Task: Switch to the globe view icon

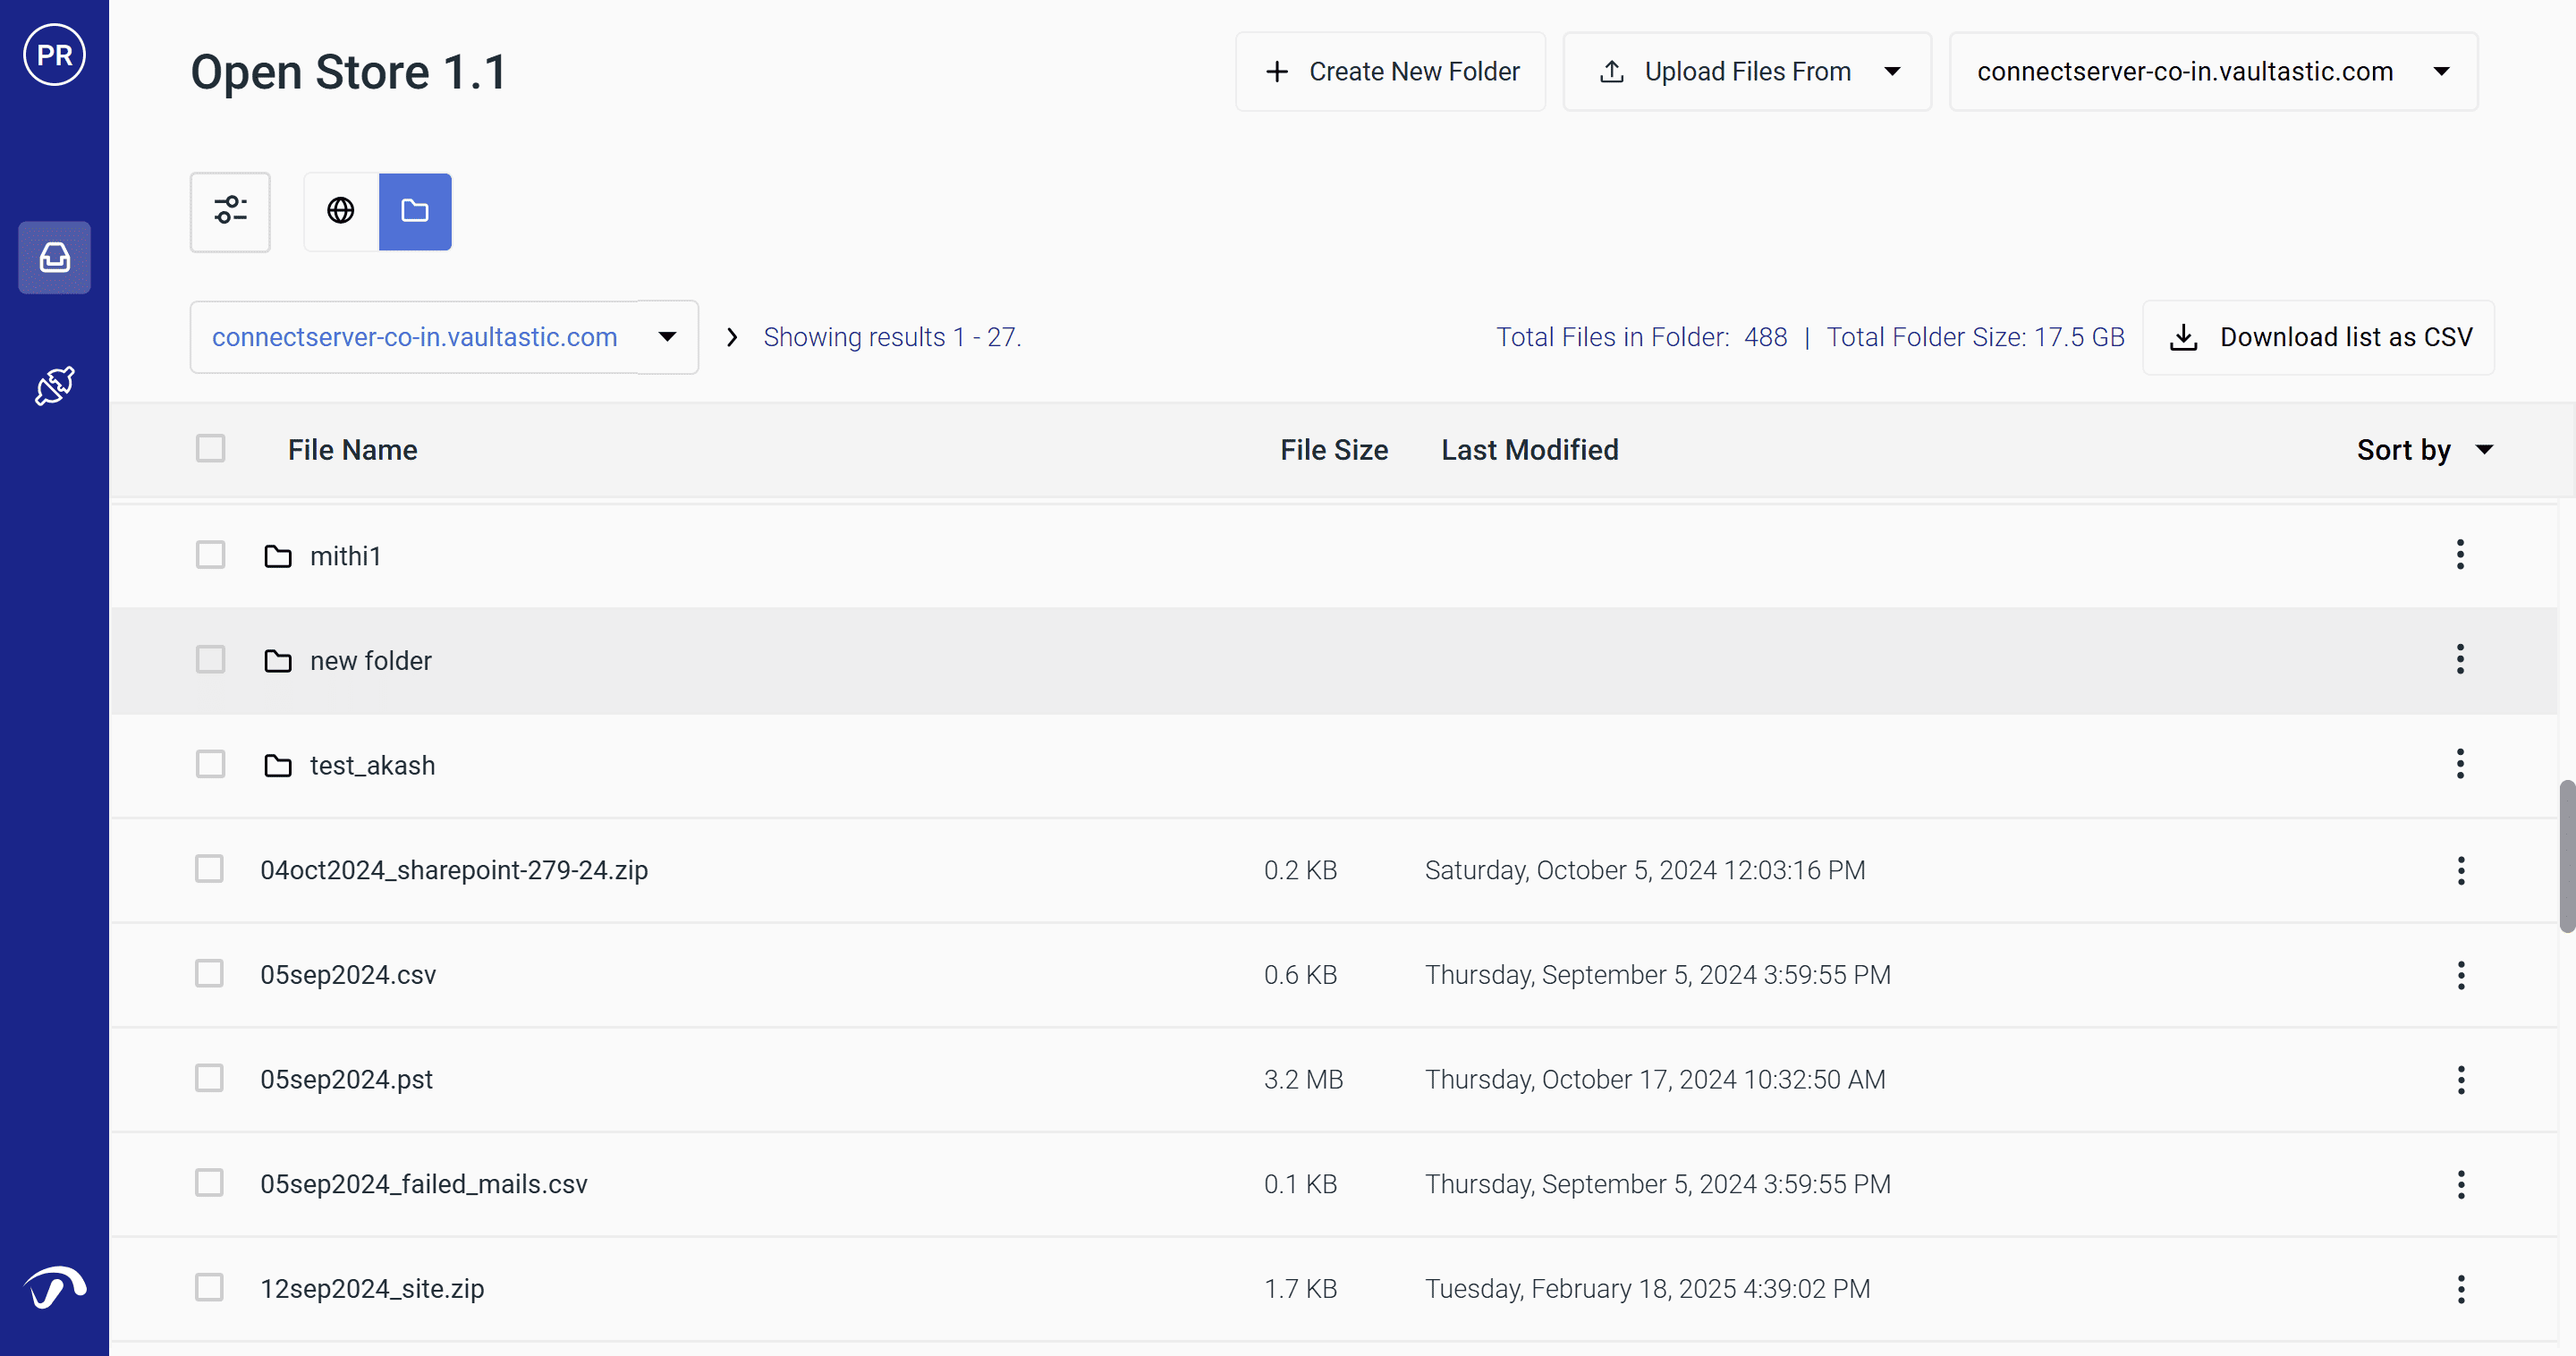Action: pyautogui.click(x=341, y=211)
